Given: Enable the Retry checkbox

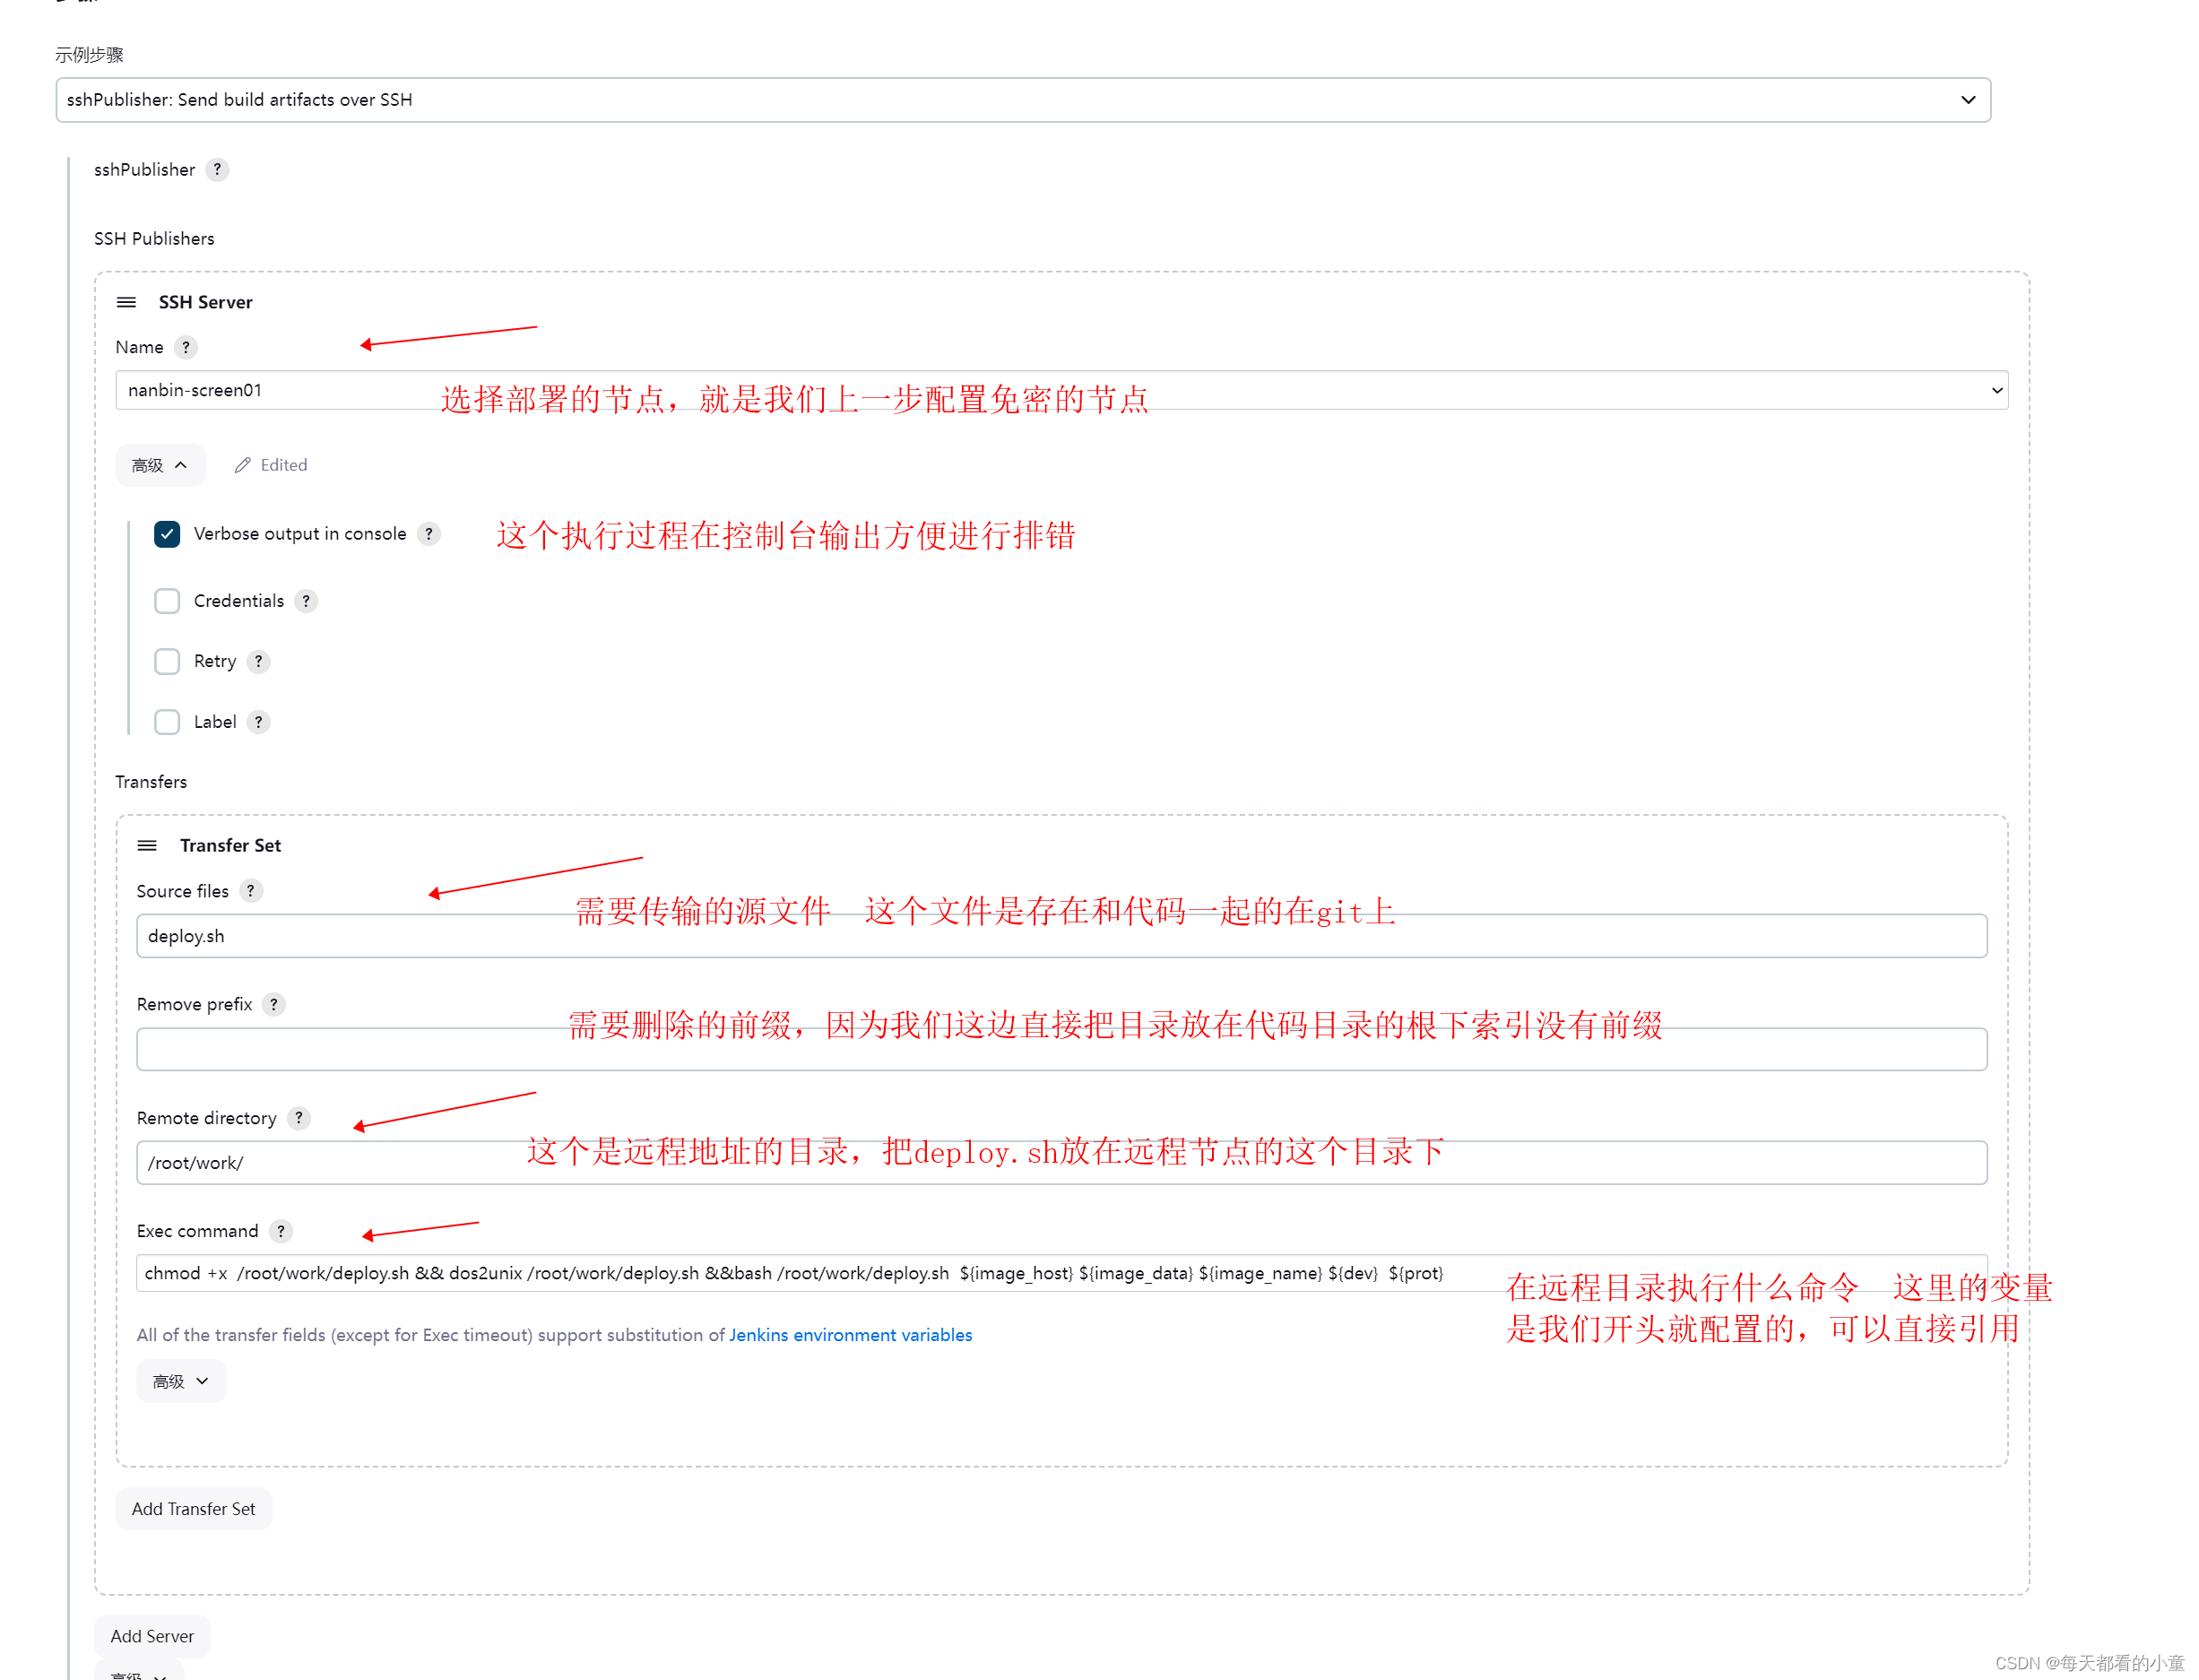Looking at the screenshot, I should (166, 661).
